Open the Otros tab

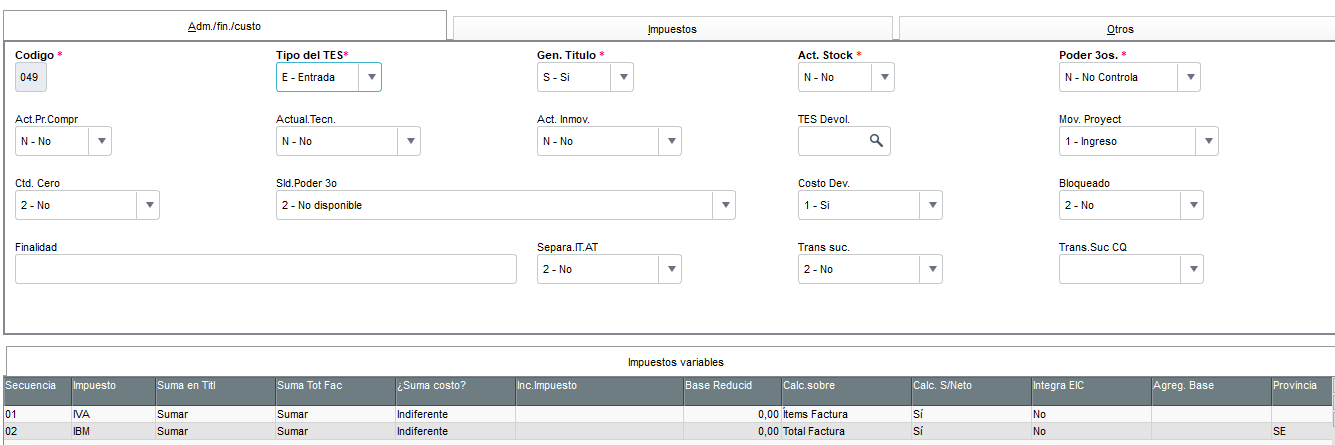[x=1116, y=29]
